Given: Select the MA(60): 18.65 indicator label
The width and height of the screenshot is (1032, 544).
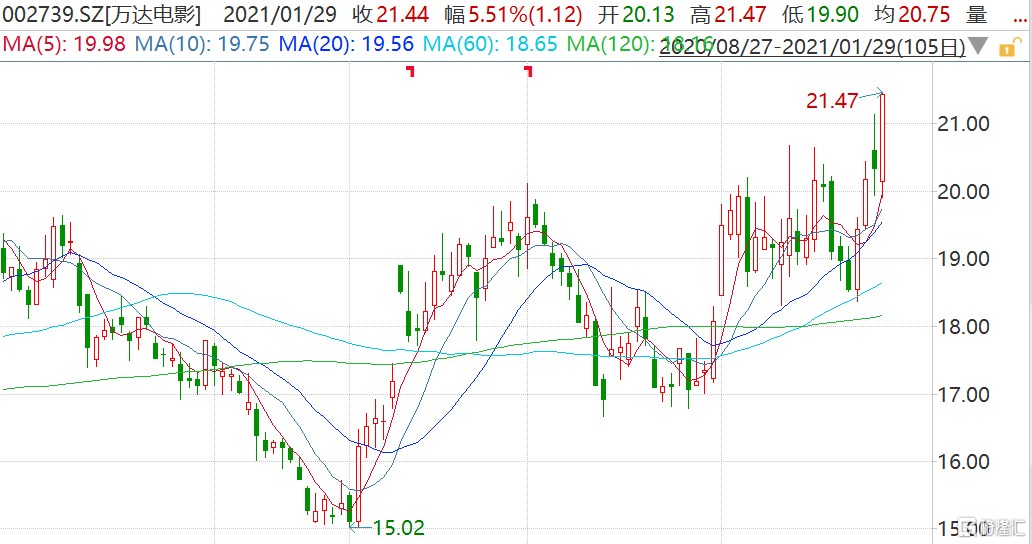Looking at the screenshot, I should click(490, 44).
